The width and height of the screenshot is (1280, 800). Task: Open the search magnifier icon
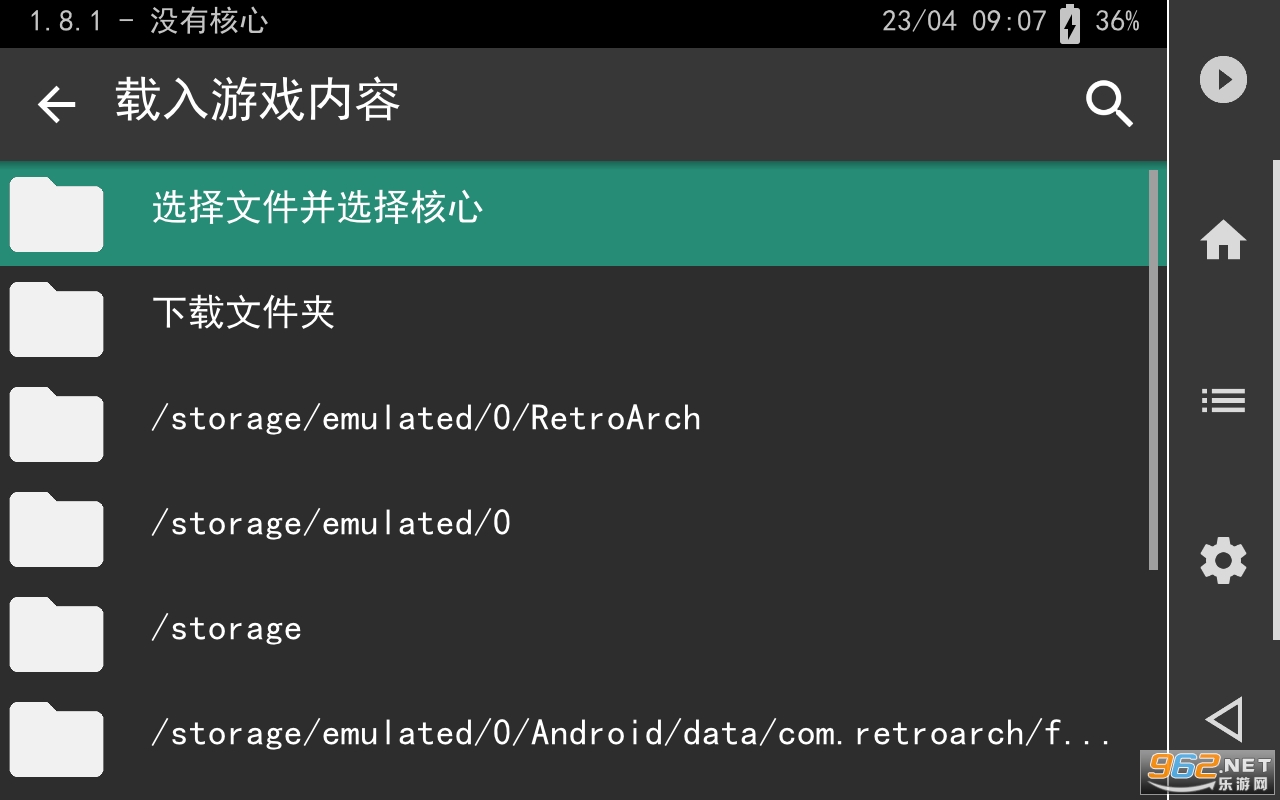[x=1109, y=103]
